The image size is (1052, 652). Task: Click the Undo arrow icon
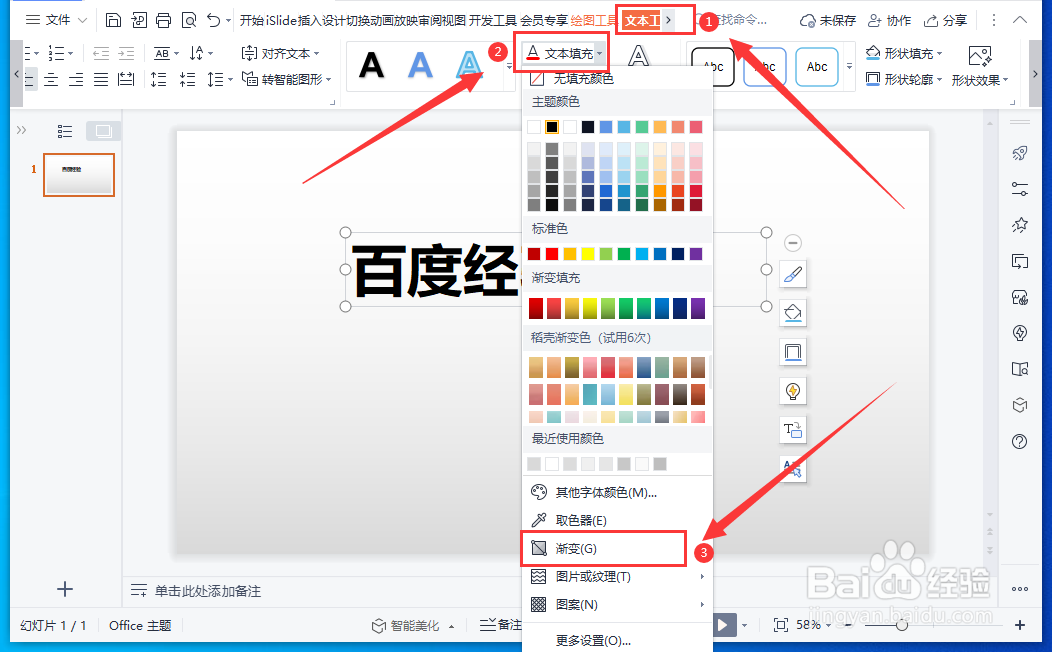pyautogui.click(x=213, y=20)
